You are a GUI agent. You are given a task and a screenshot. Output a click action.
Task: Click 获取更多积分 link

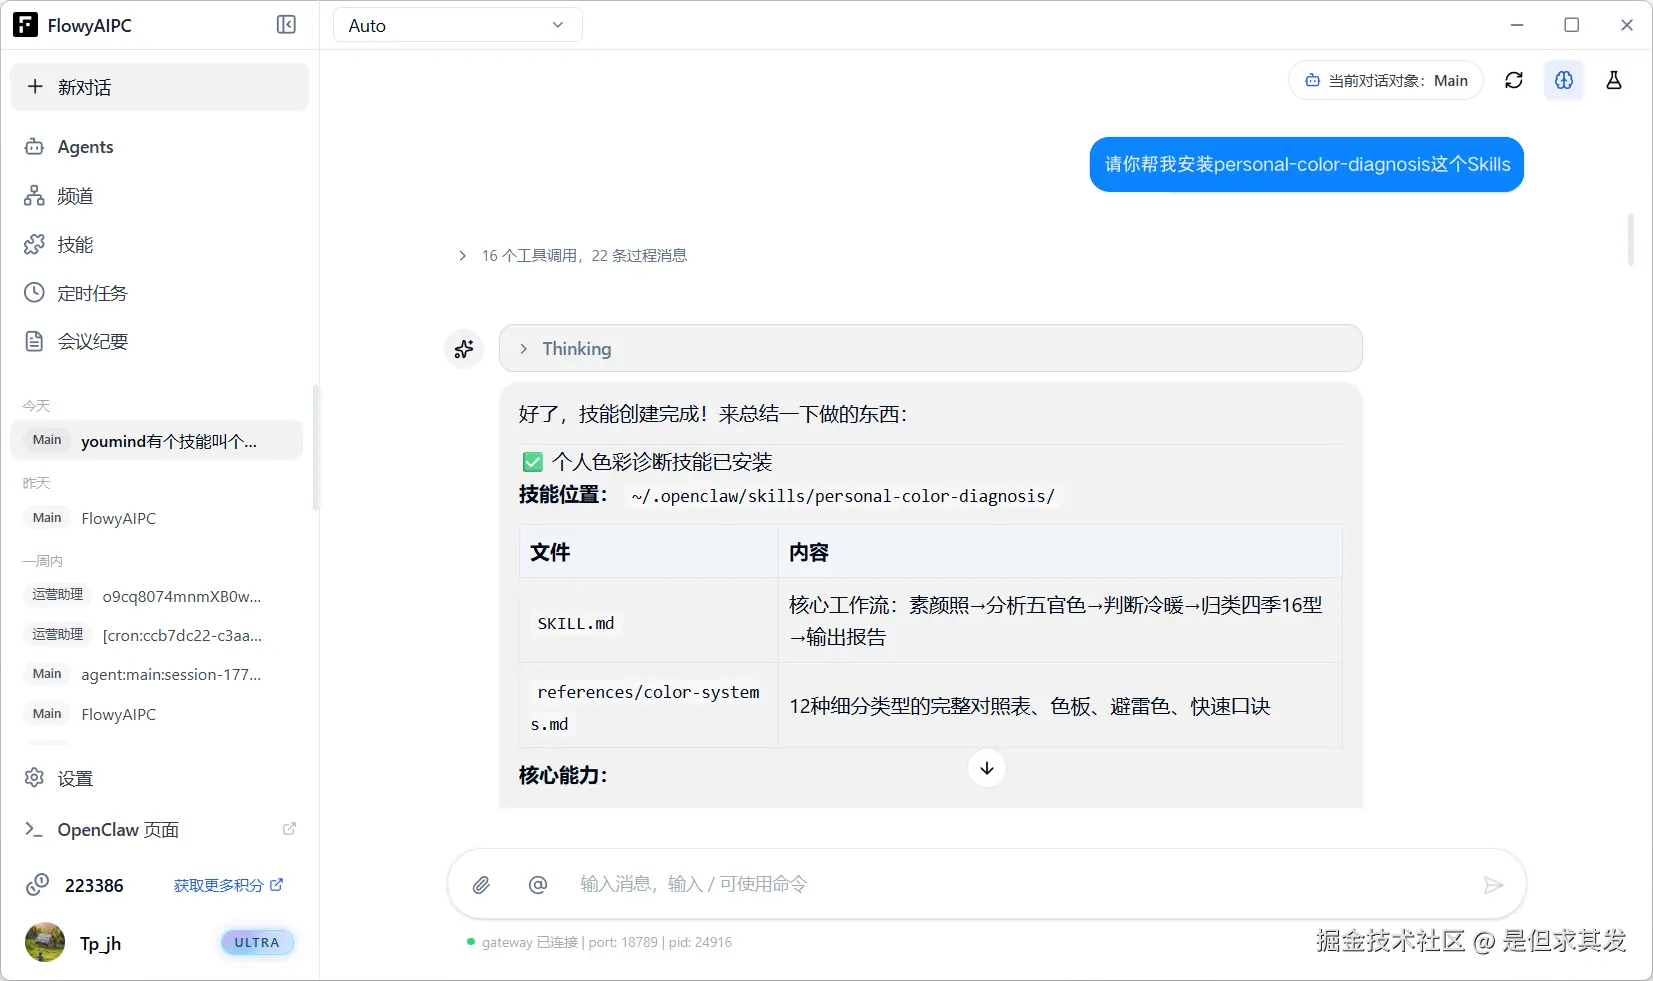[228, 886]
